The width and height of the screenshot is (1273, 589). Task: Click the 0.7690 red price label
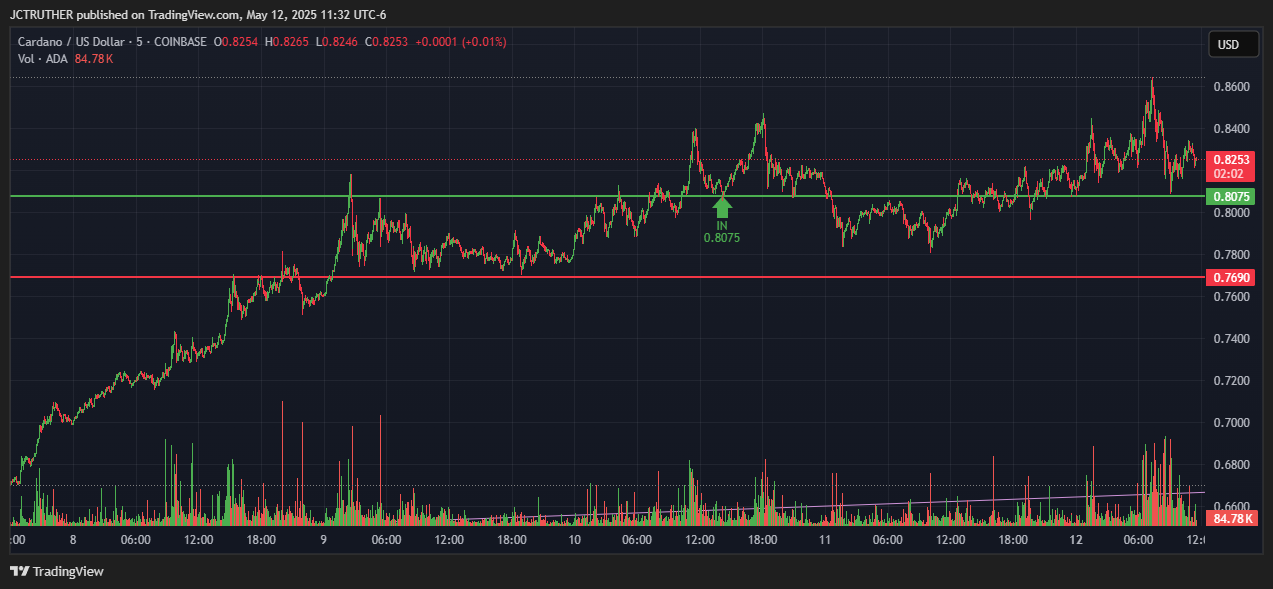1231,276
